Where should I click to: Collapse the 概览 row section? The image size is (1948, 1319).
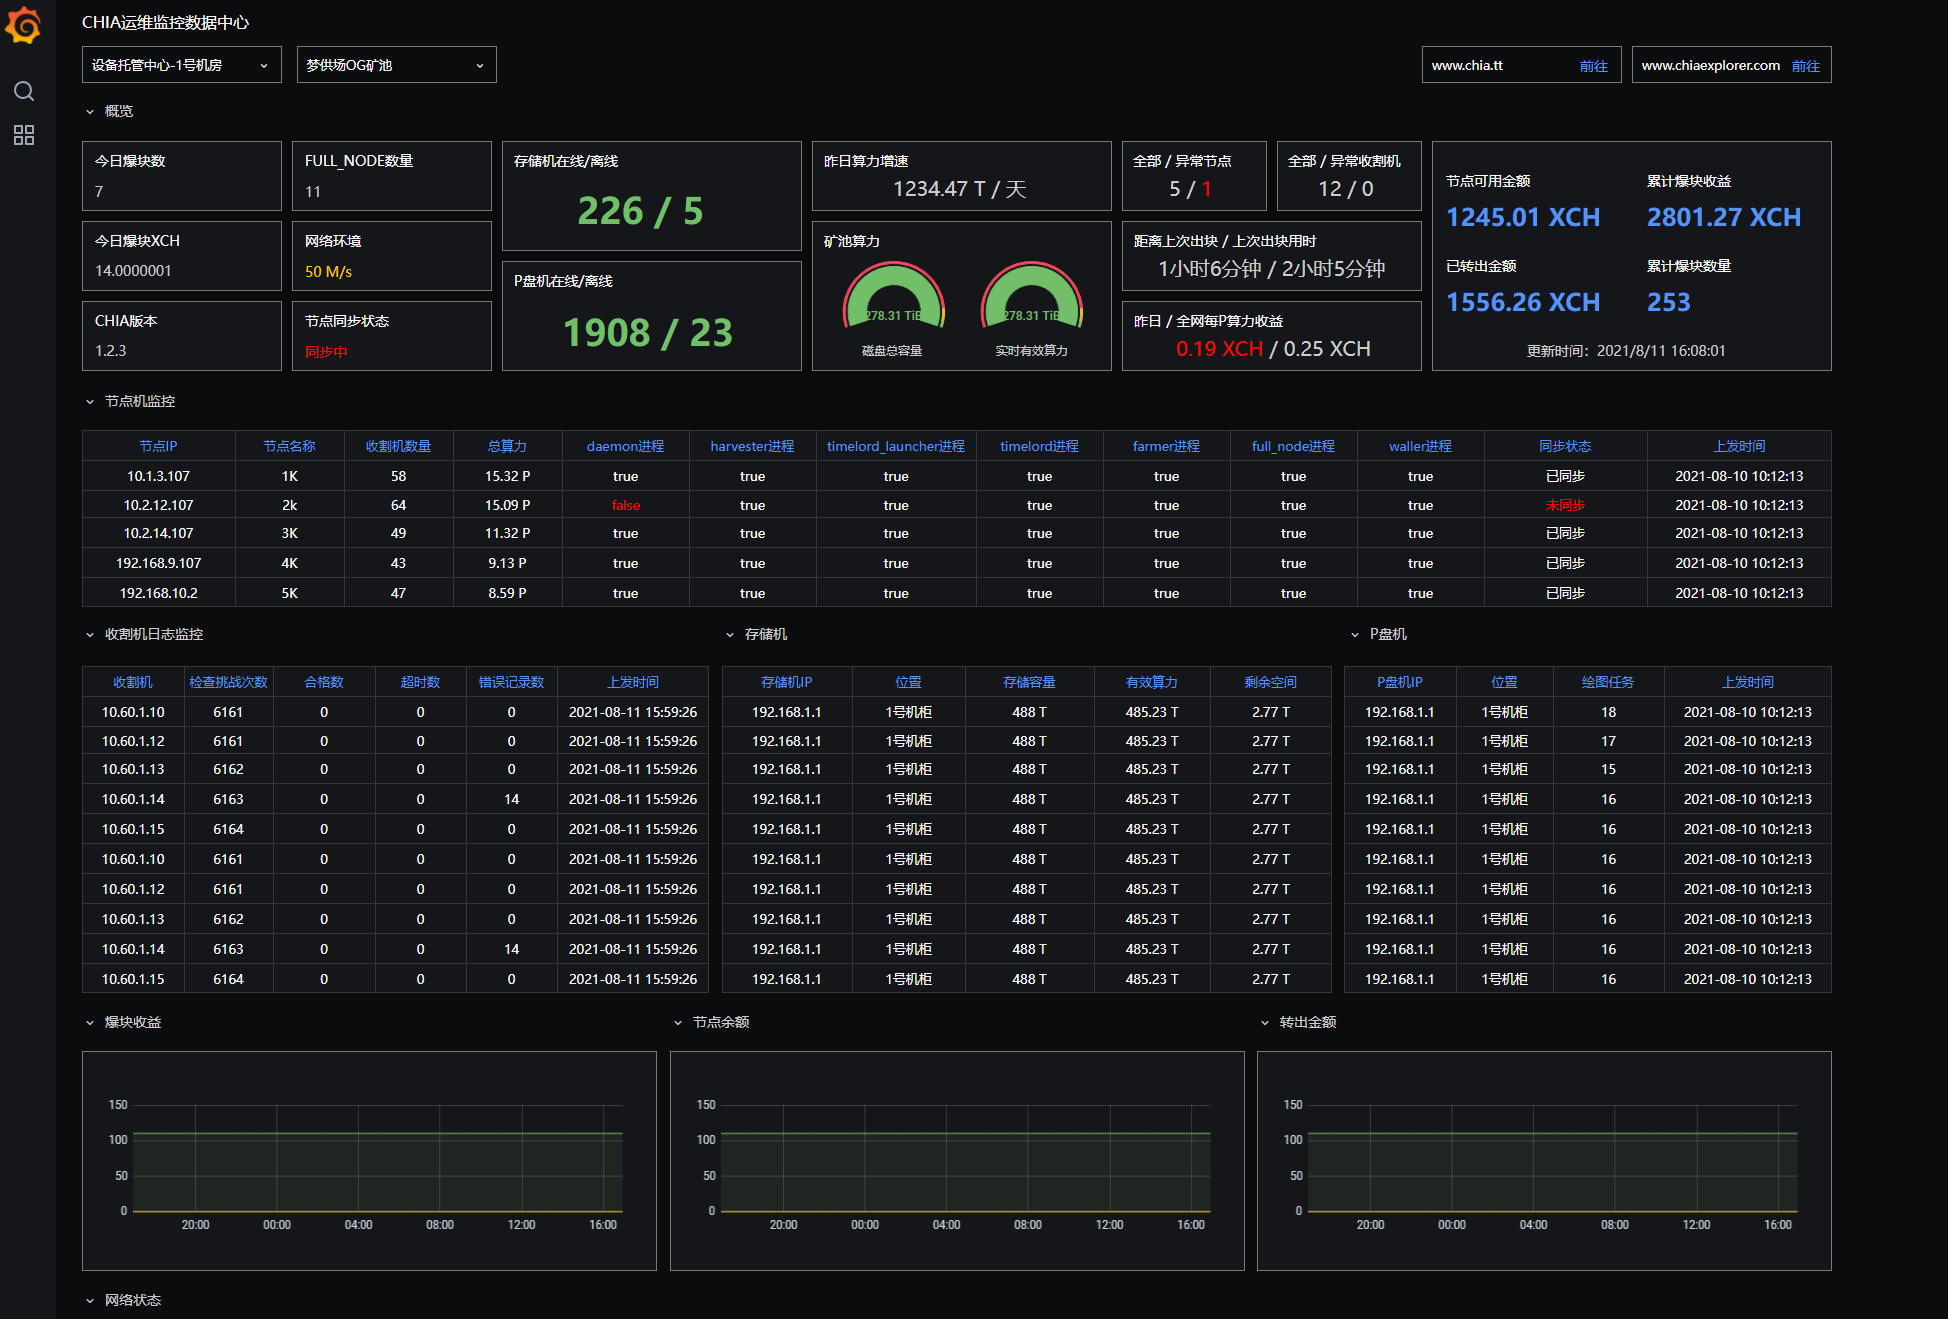(x=109, y=111)
